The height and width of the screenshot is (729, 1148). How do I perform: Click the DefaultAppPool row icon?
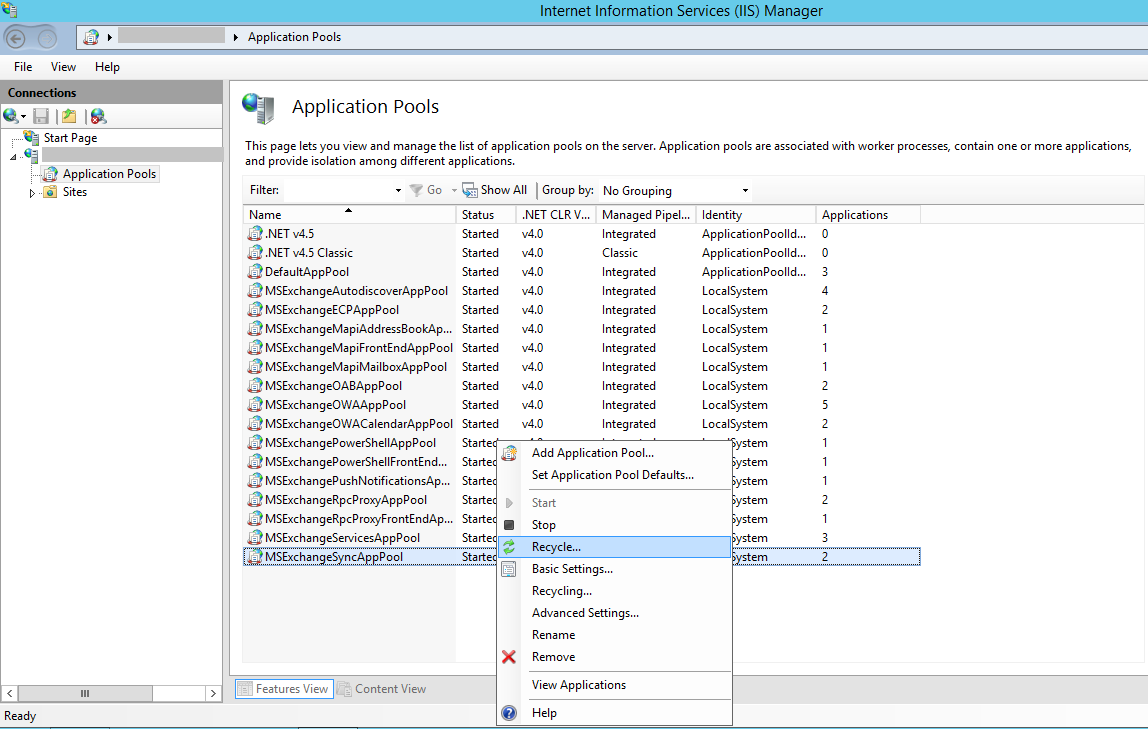click(x=255, y=272)
